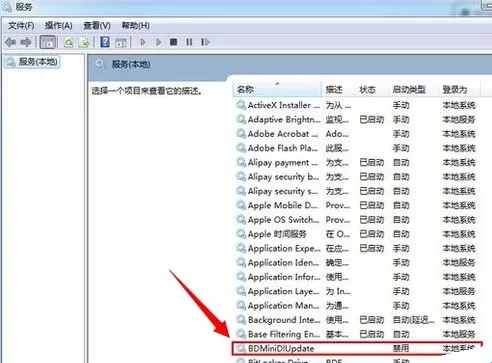Toggle the Show/Hide Console Tree toolbar icon
This screenshot has width=492, height=363.
coord(47,42)
